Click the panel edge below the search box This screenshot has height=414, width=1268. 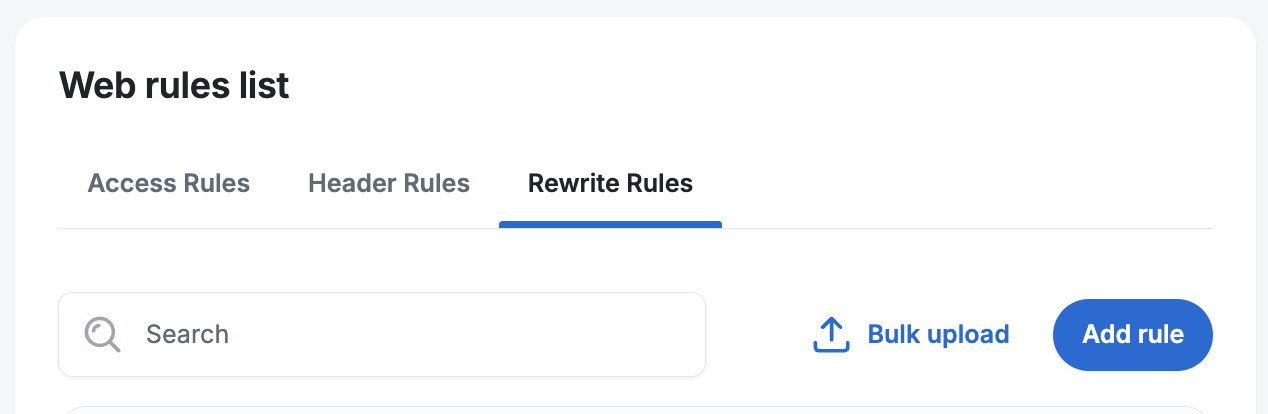635,409
